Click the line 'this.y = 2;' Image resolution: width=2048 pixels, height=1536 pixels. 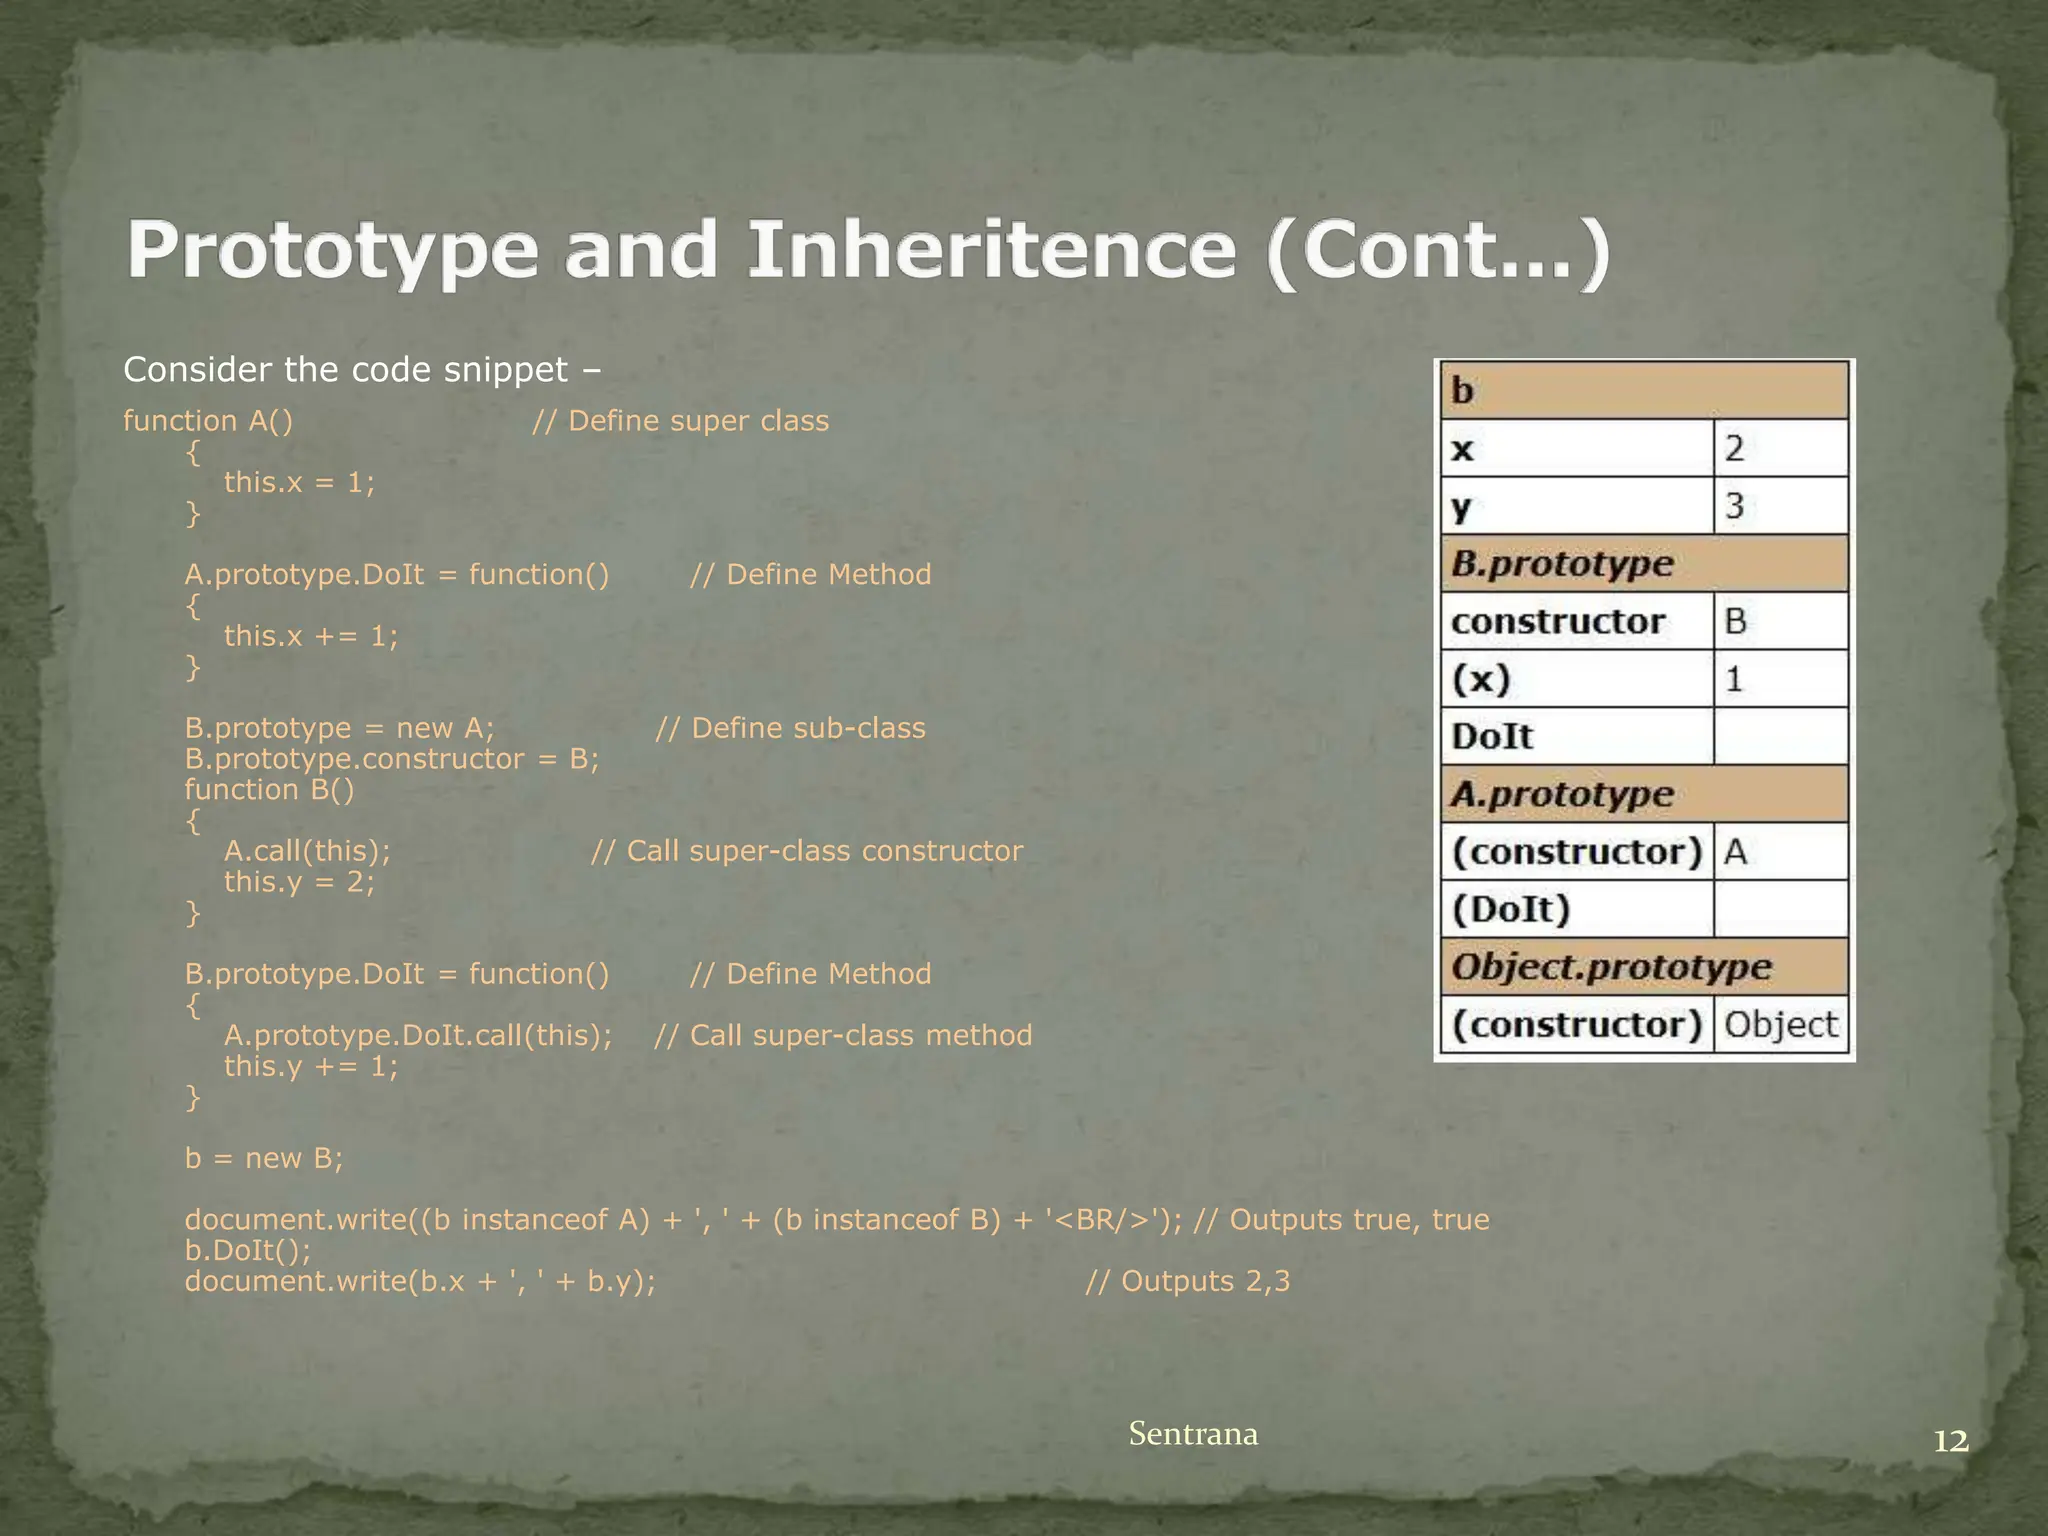[299, 882]
